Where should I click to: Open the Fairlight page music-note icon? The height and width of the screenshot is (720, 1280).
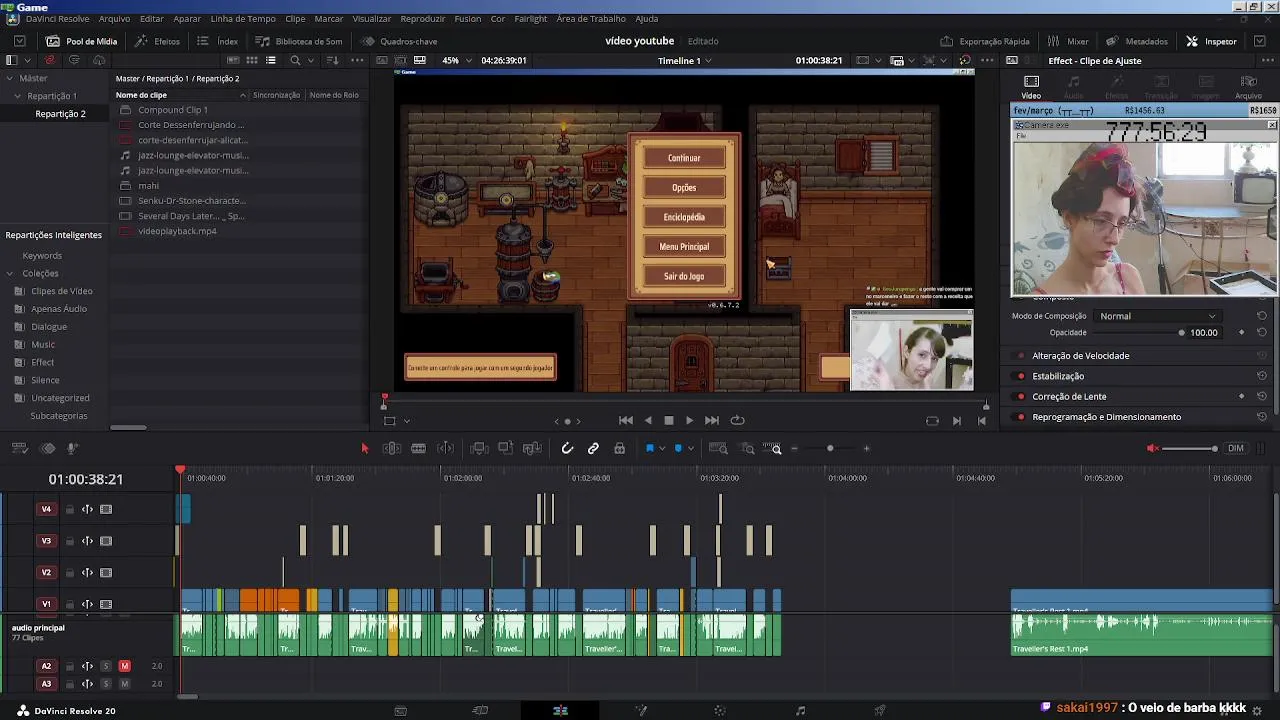click(800, 711)
